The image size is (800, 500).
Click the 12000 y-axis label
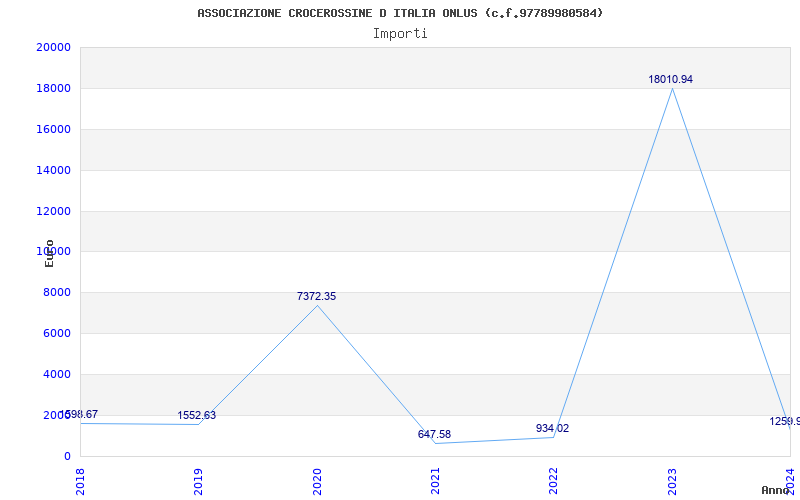tap(53, 211)
